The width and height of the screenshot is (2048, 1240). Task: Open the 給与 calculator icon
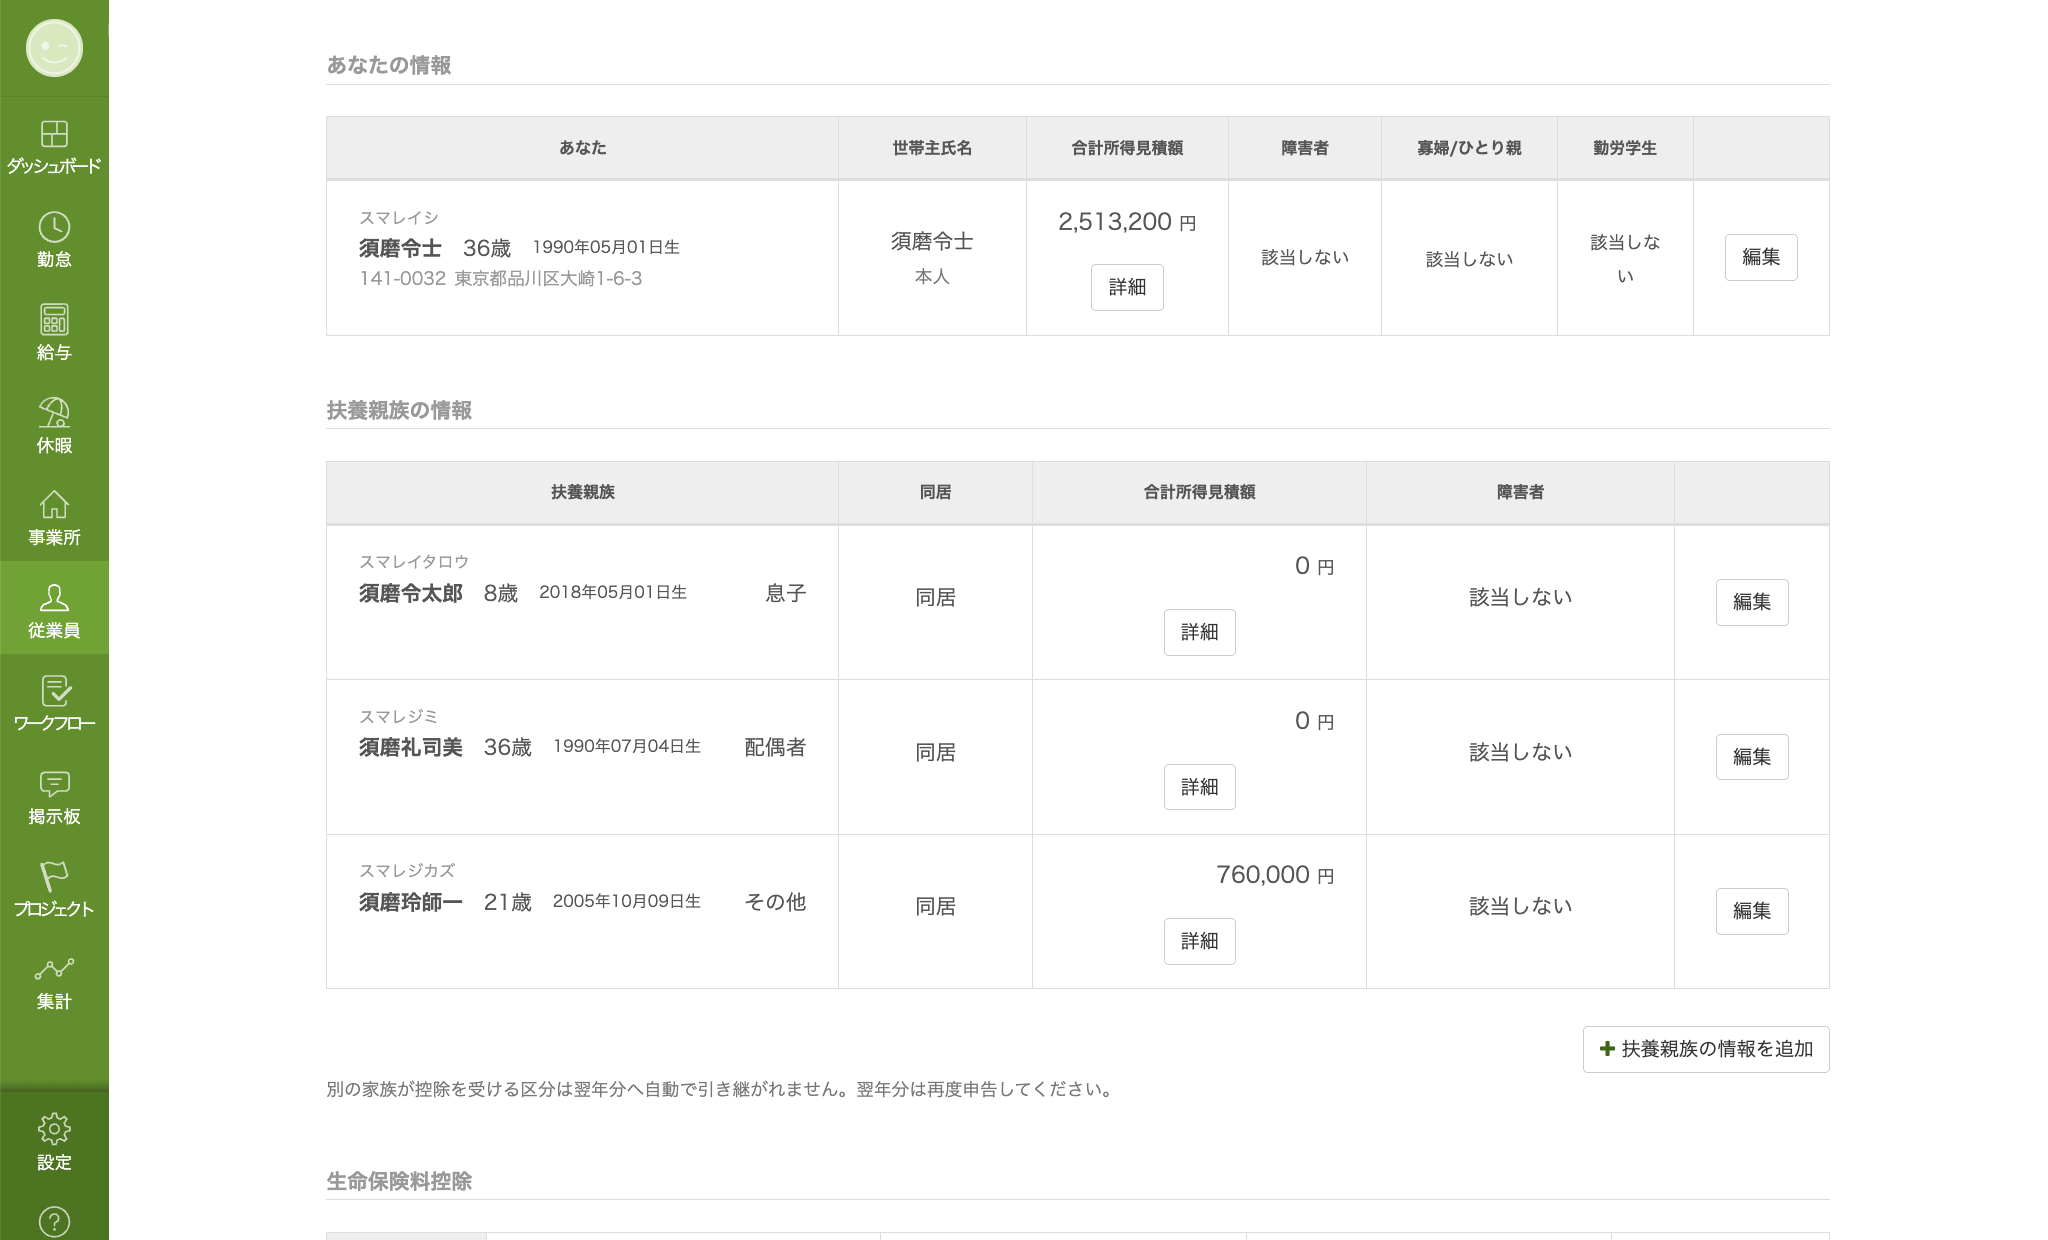(x=54, y=320)
